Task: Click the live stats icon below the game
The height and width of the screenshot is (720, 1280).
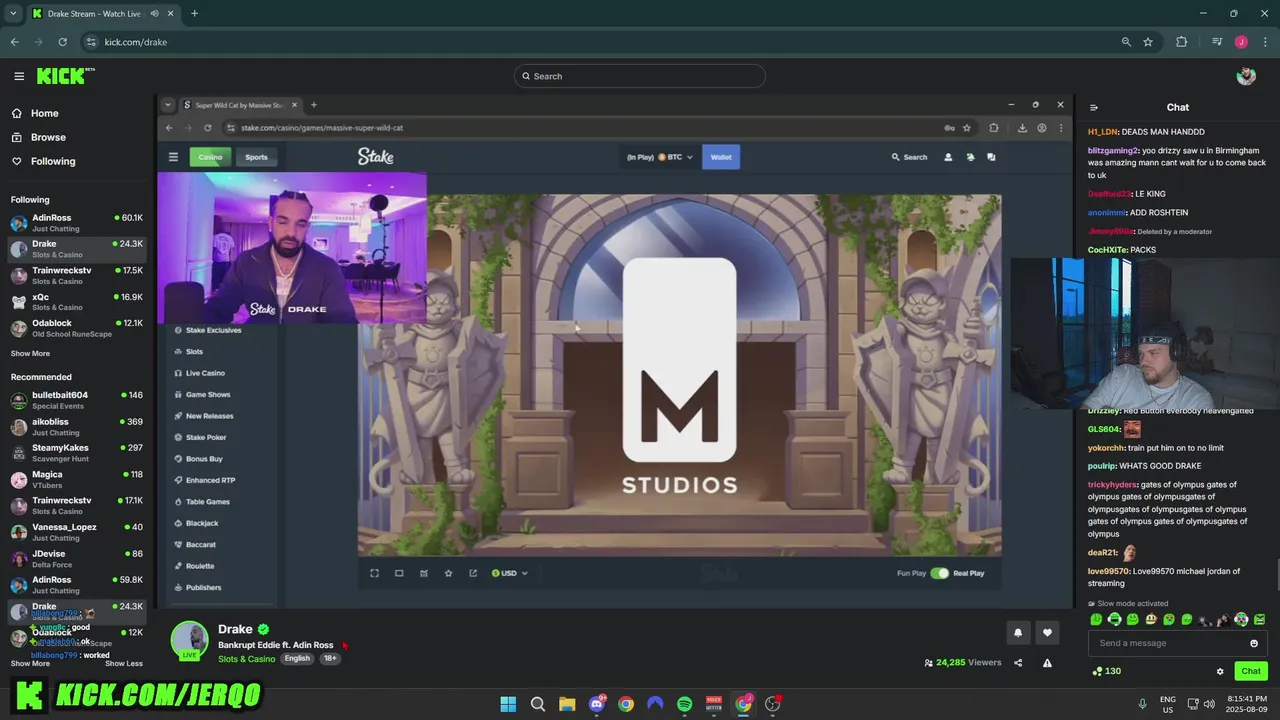Action: pos(424,573)
